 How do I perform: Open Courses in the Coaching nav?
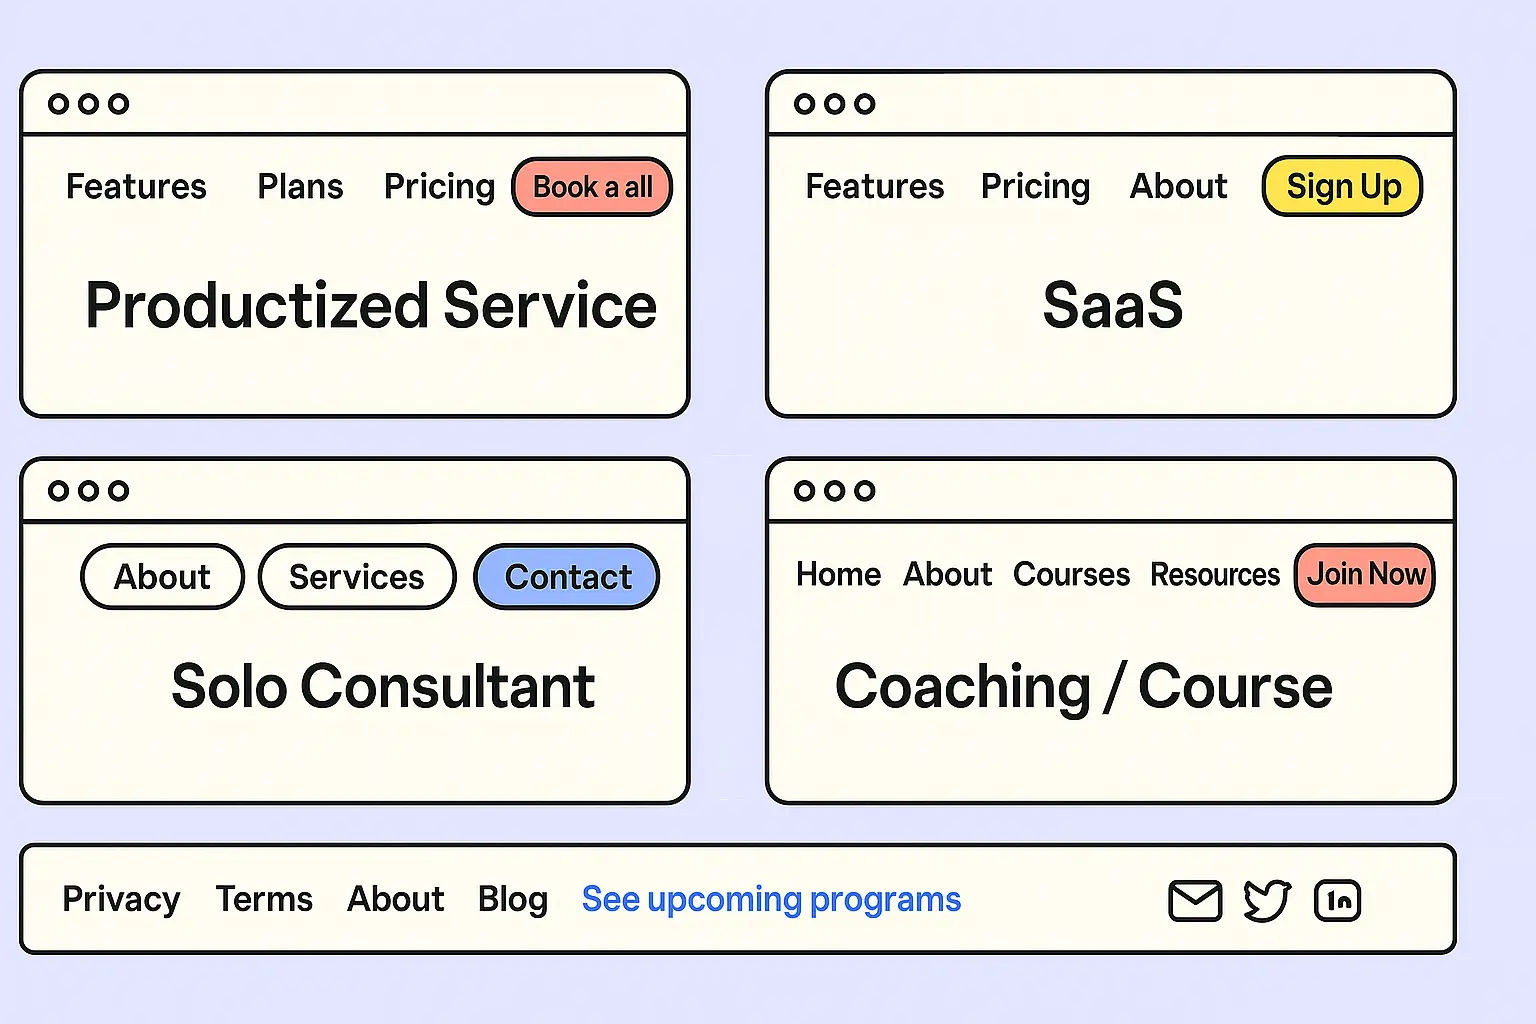coord(1071,575)
